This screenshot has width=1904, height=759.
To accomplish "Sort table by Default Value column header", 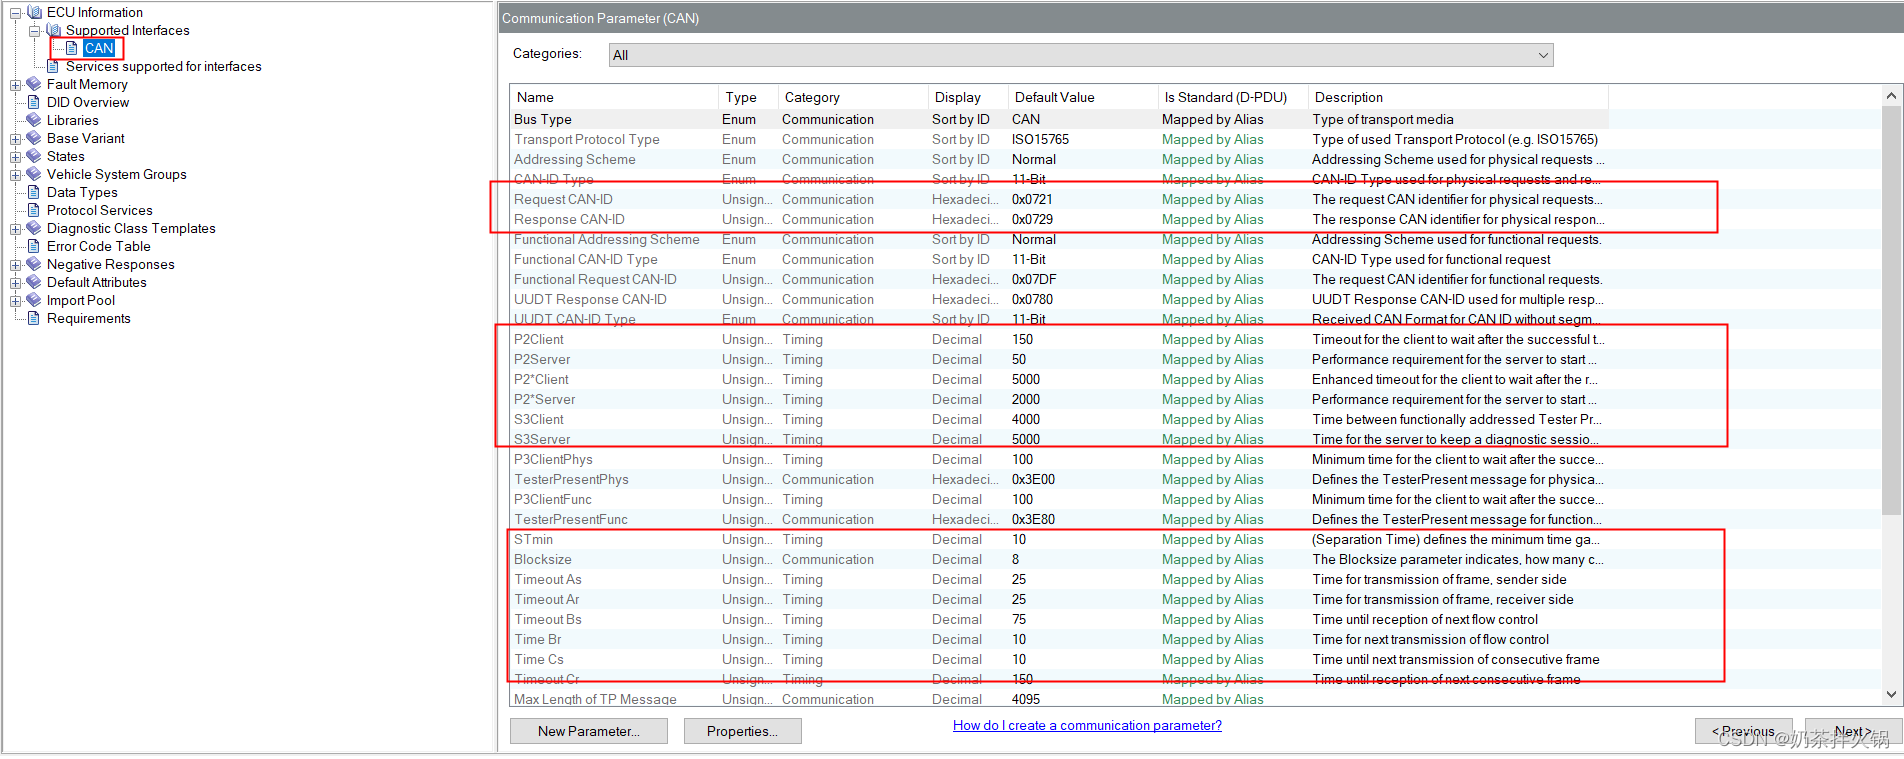I will pos(1083,97).
